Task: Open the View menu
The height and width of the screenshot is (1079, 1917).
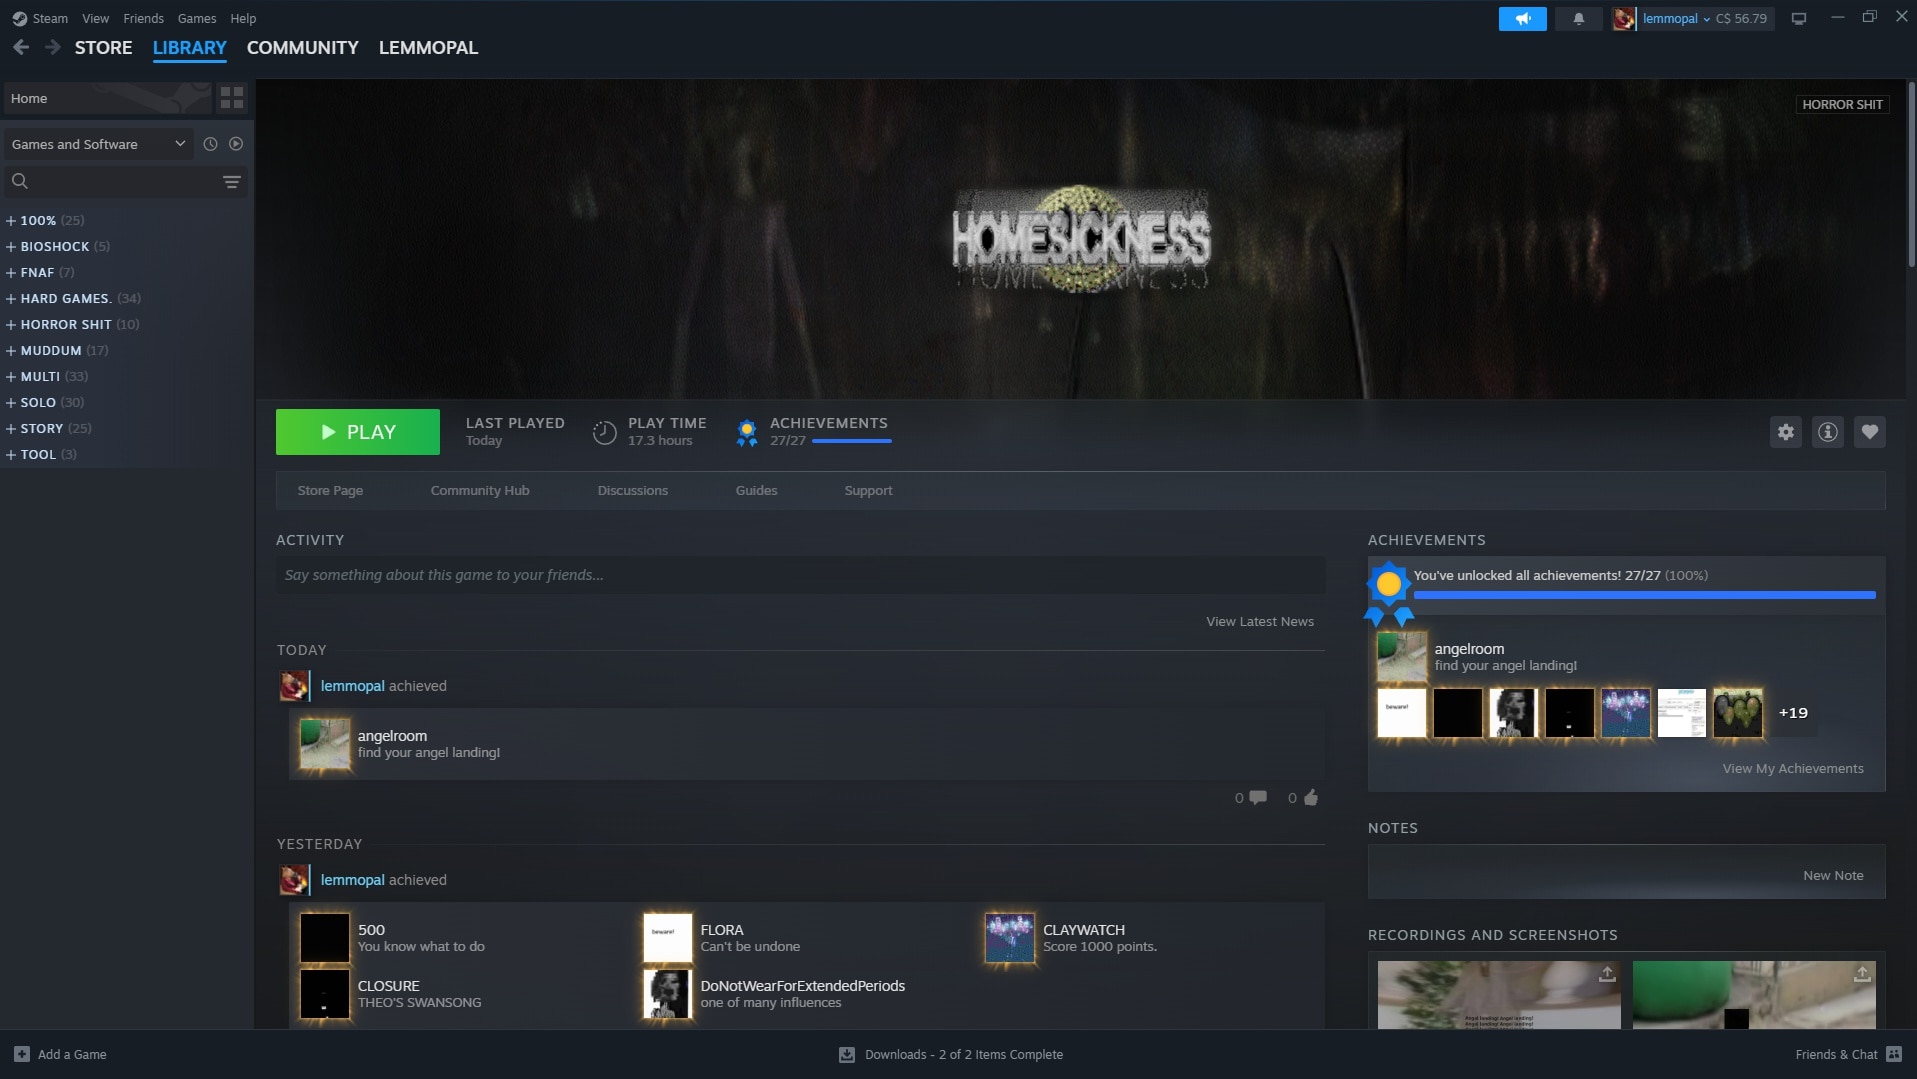Action: pyautogui.click(x=95, y=18)
